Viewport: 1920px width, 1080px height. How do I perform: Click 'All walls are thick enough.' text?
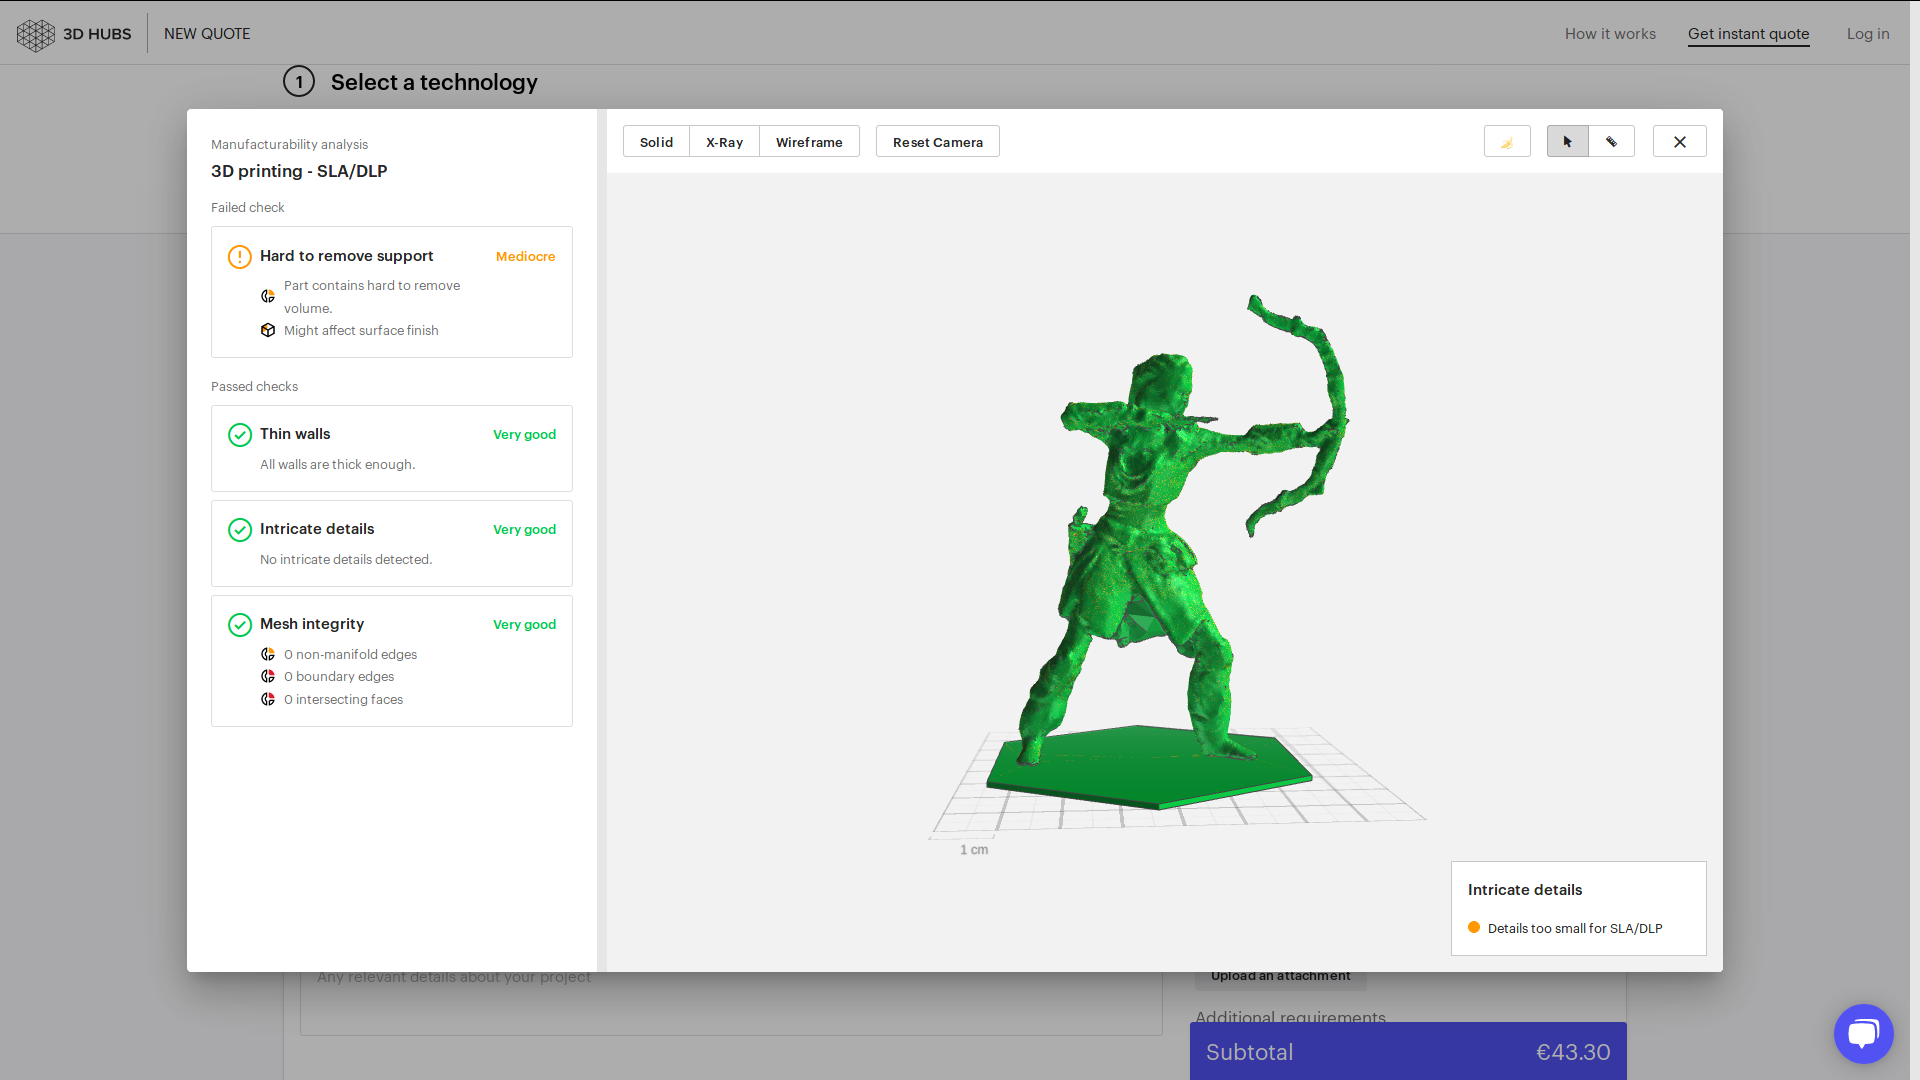click(x=337, y=464)
